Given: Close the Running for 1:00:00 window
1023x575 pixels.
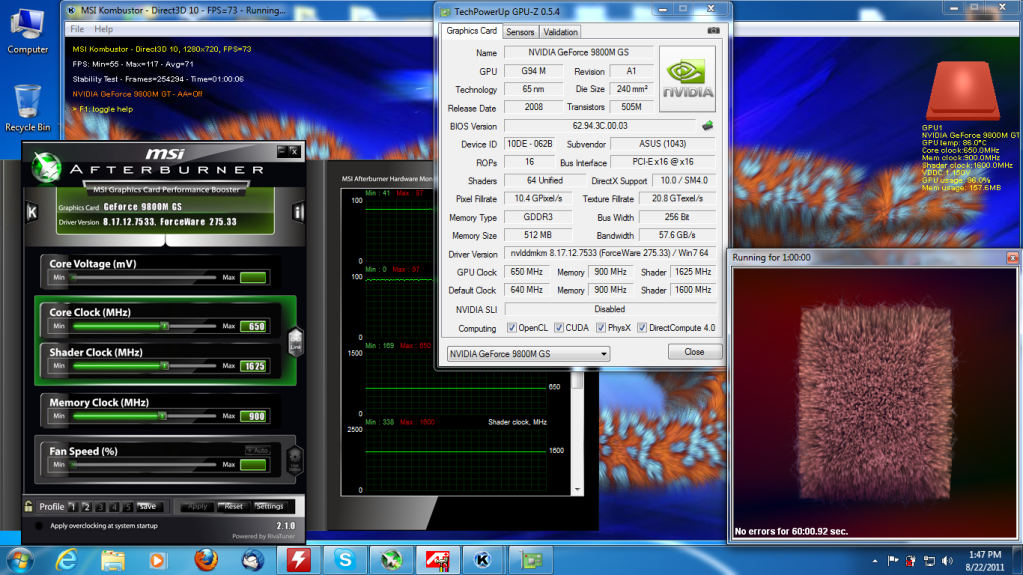Looking at the screenshot, I should click(1012, 258).
